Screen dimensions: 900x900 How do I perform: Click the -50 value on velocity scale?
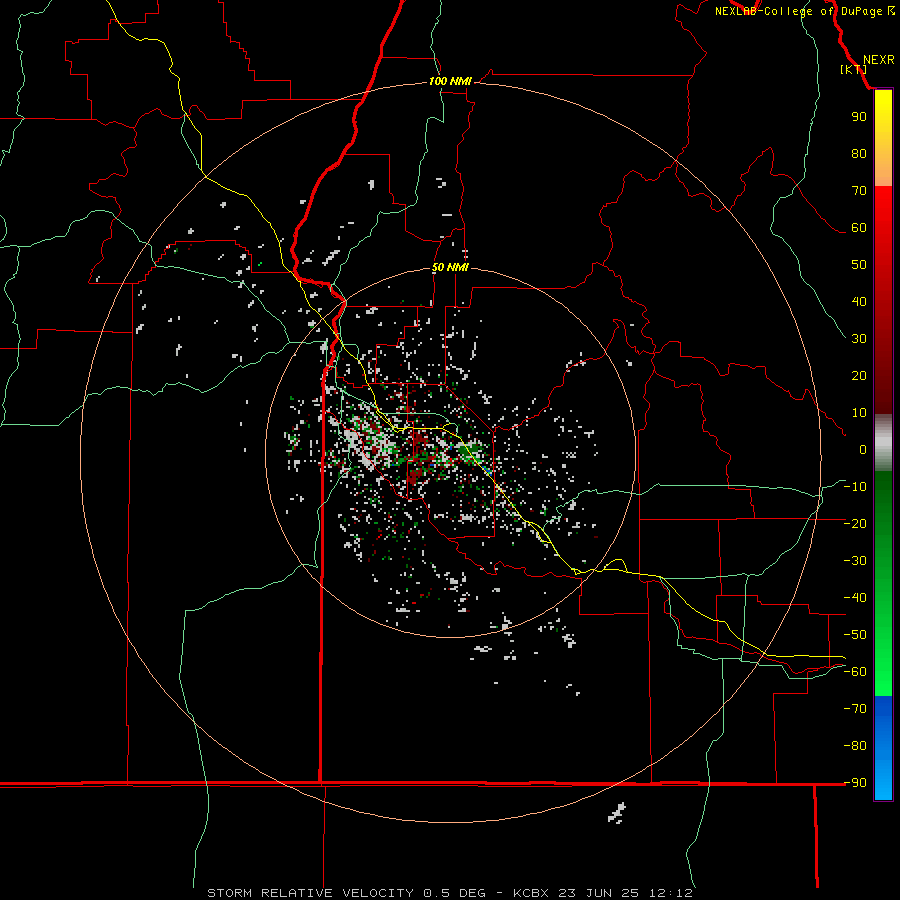[855, 635]
